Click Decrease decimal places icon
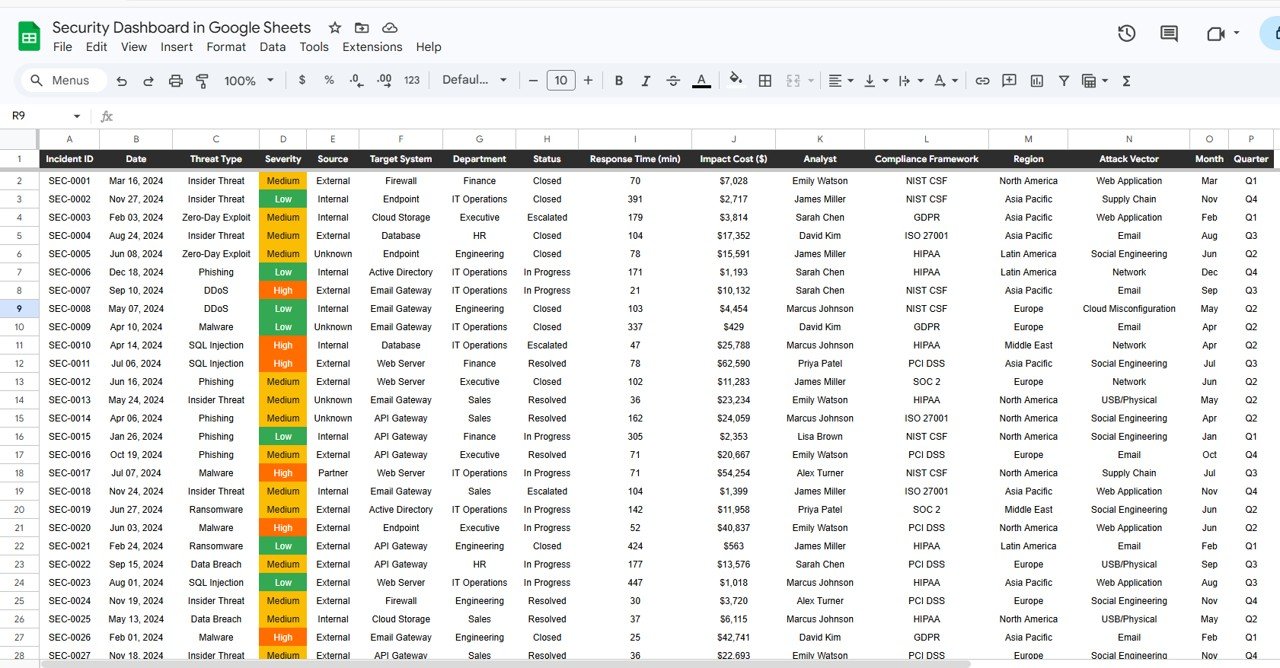1280x668 pixels. click(x=355, y=80)
